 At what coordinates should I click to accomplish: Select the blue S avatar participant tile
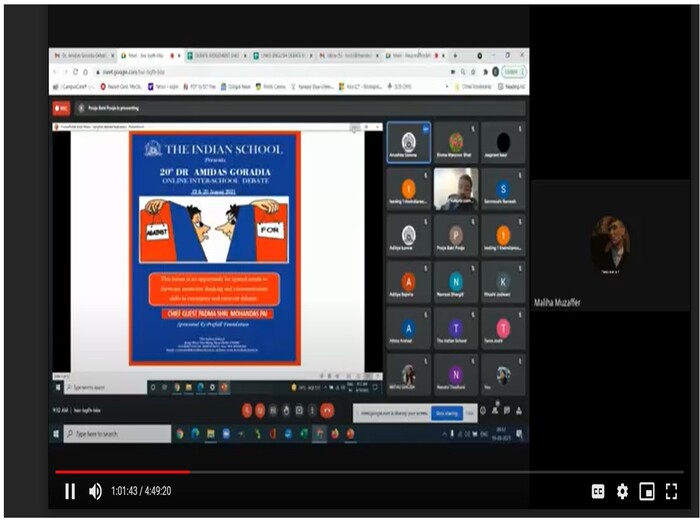[503, 189]
